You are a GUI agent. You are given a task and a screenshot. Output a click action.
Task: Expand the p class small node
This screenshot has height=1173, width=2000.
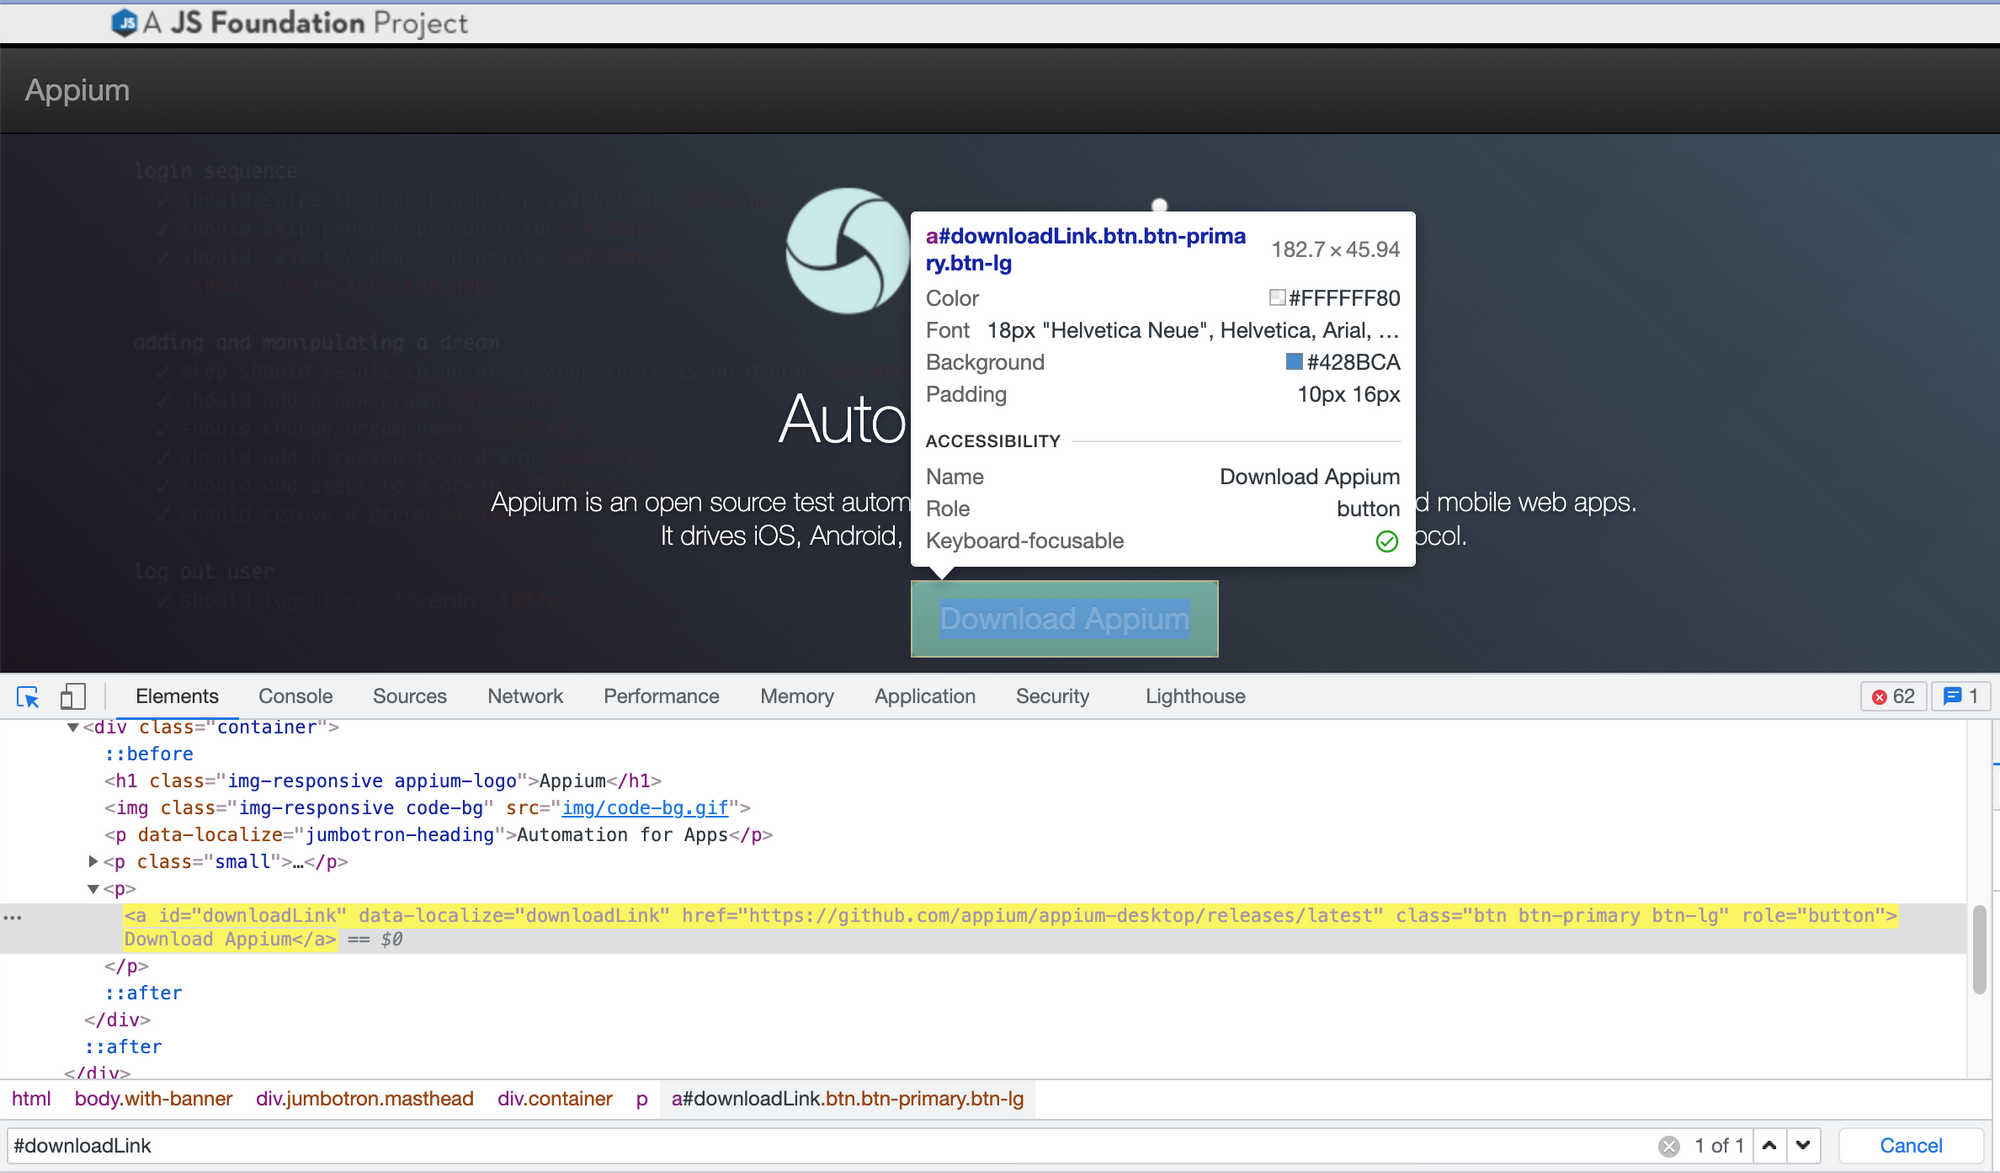[93, 862]
